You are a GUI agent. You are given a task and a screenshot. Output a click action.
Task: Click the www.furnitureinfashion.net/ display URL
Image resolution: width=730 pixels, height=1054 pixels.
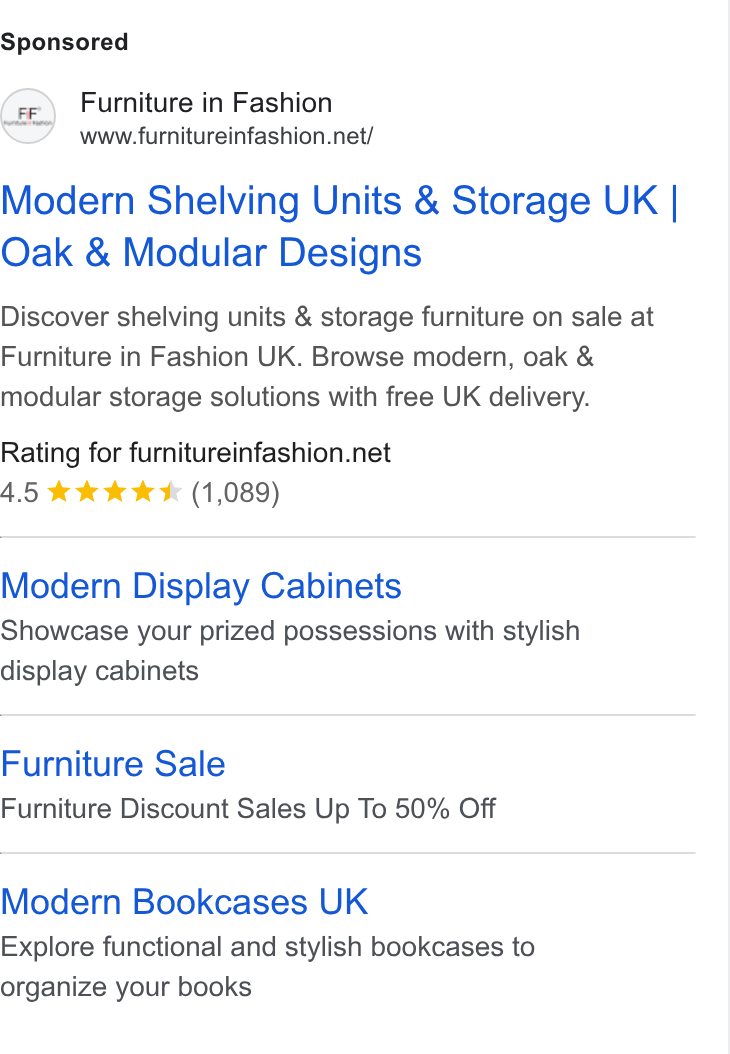pyautogui.click(x=227, y=136)
